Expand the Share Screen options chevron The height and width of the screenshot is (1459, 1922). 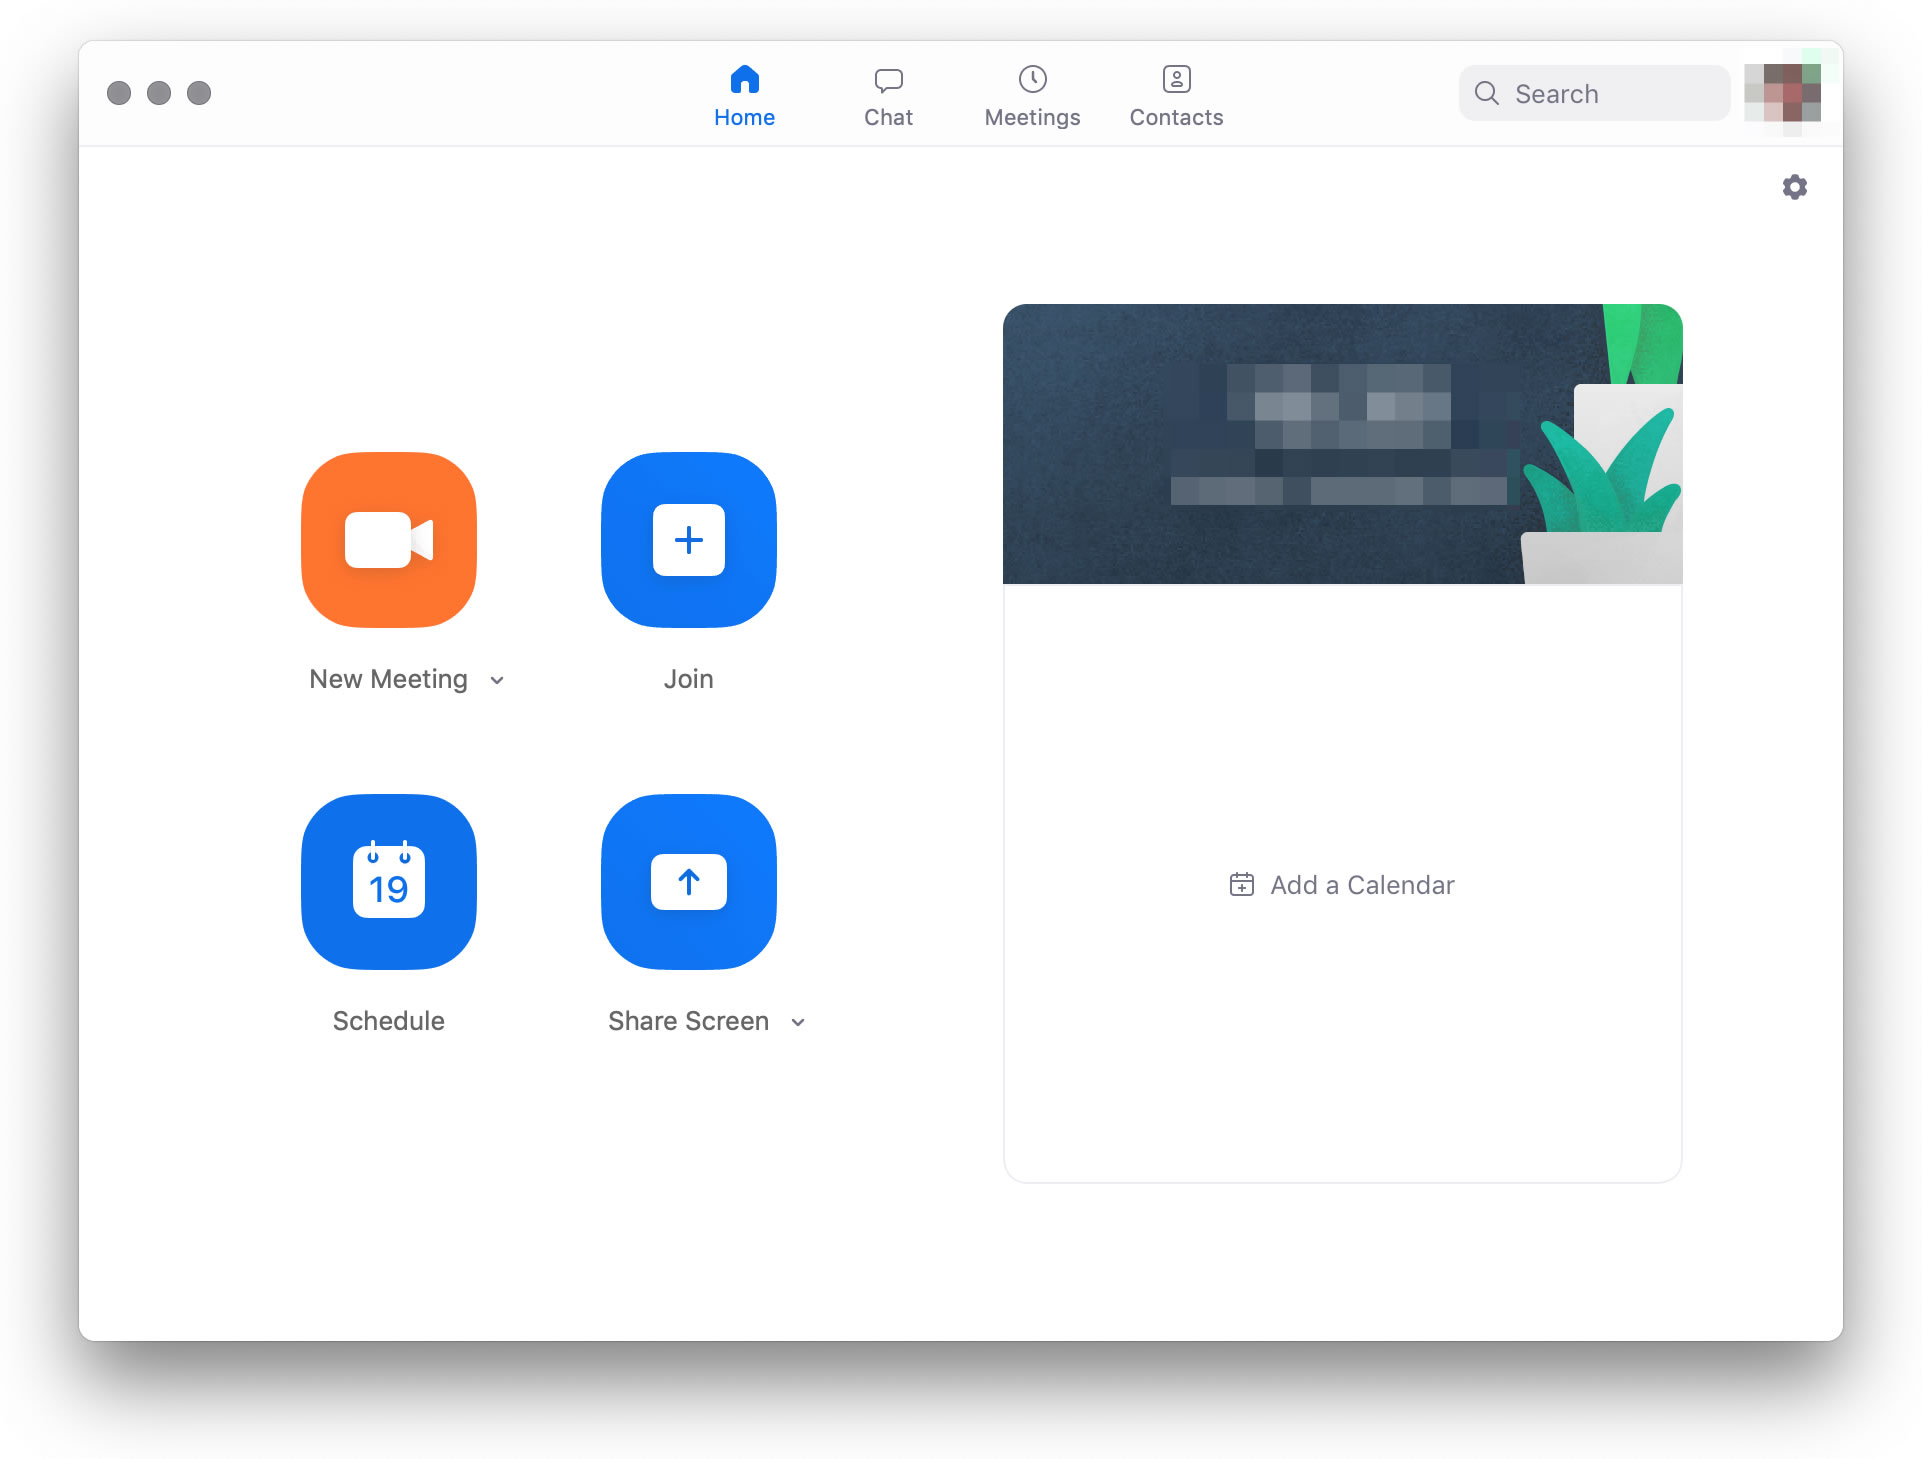click(x=798, y=1022)
